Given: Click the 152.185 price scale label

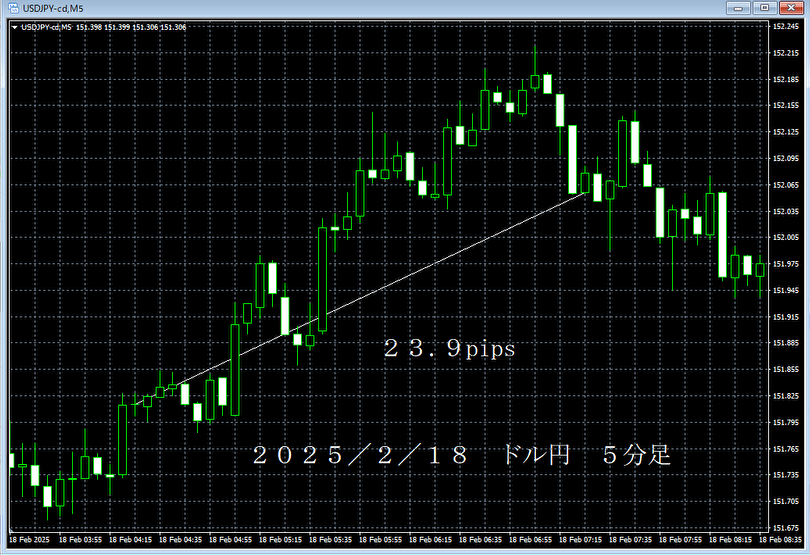Looking at the screenshot, I should (x=785, y=79).
